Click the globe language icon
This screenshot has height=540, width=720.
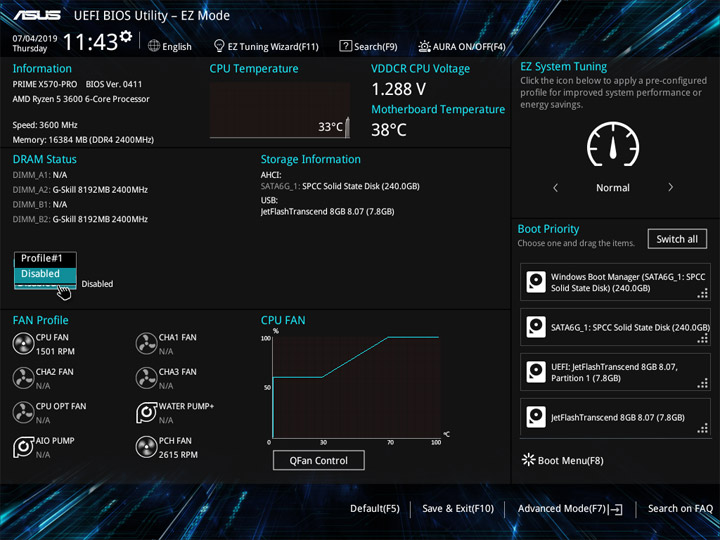(154, 46)
